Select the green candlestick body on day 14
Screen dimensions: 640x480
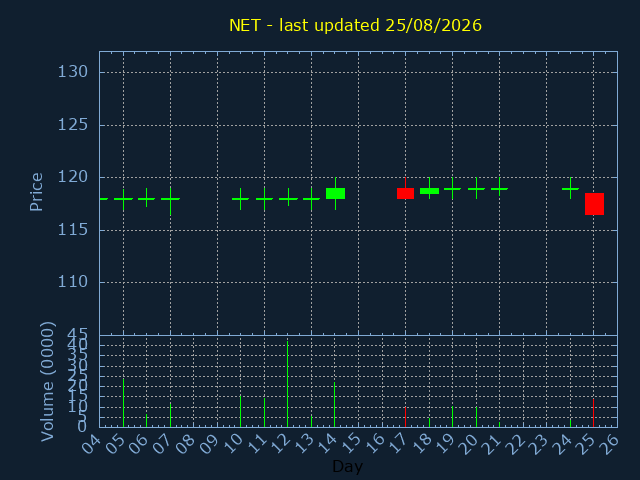tap(336, 193)
